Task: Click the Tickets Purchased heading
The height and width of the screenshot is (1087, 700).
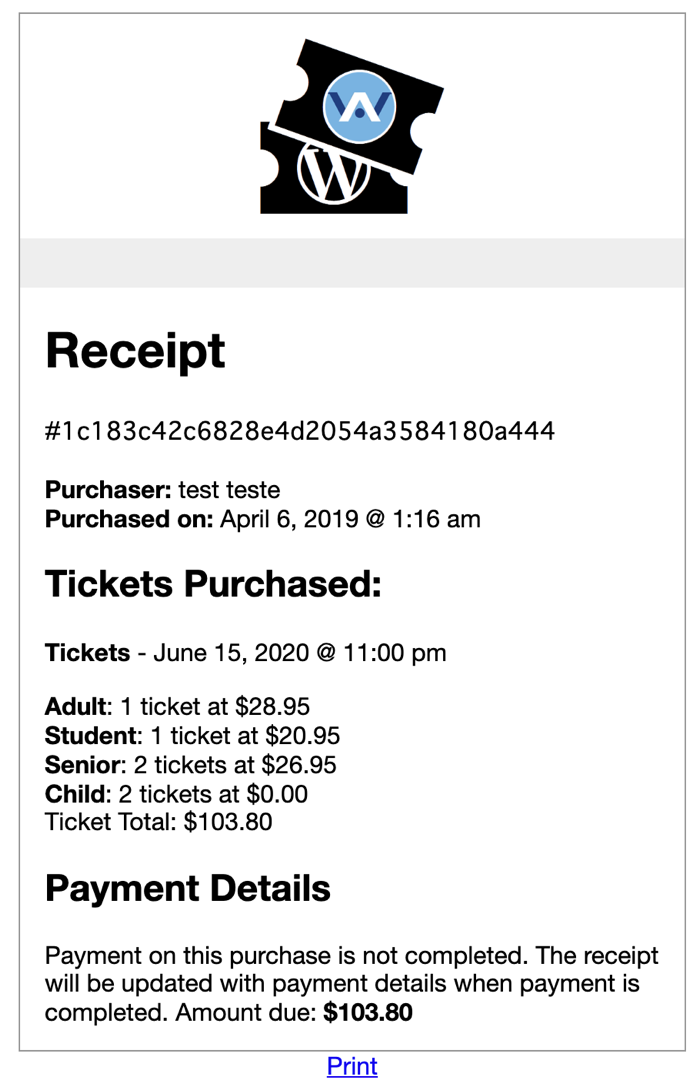Action: tap(213, 583)
